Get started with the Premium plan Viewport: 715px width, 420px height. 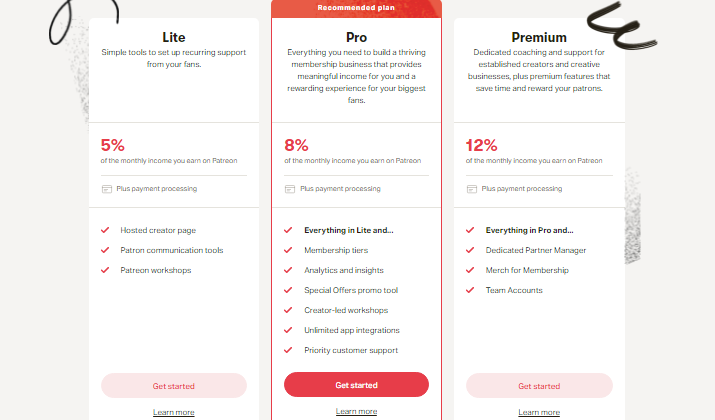pos(539,386)
